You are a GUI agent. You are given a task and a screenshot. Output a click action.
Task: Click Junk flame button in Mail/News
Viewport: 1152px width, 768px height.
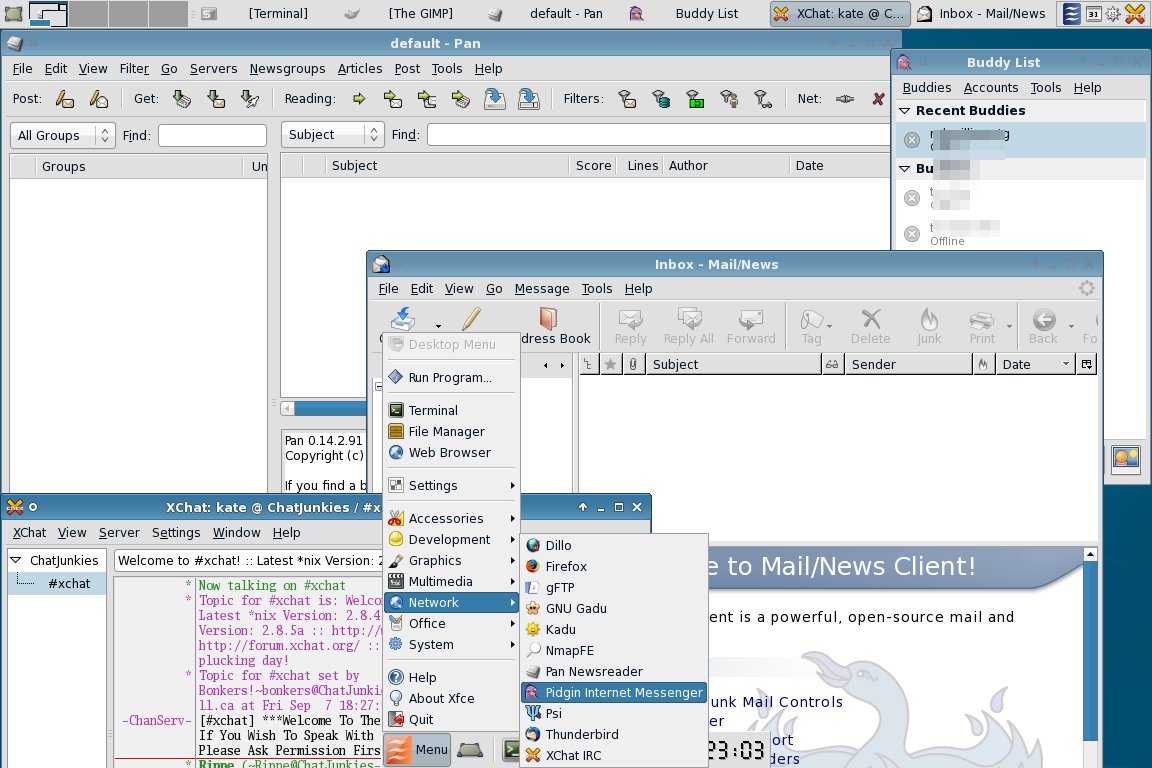(929, 326)
